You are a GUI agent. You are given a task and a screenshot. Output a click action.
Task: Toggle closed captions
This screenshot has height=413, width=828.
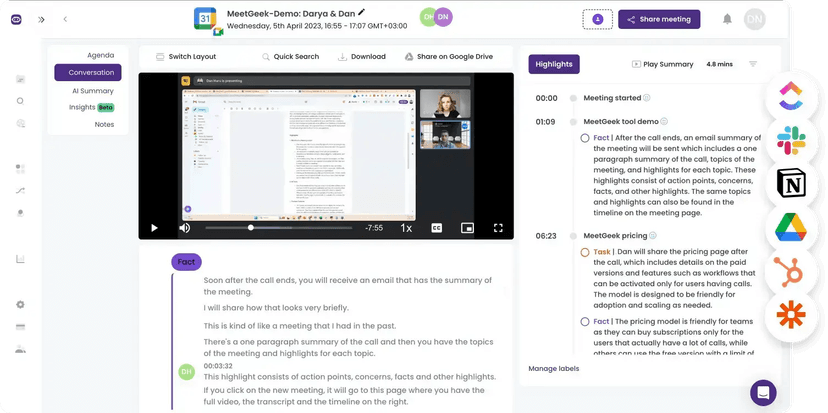(x=436, y=228)
